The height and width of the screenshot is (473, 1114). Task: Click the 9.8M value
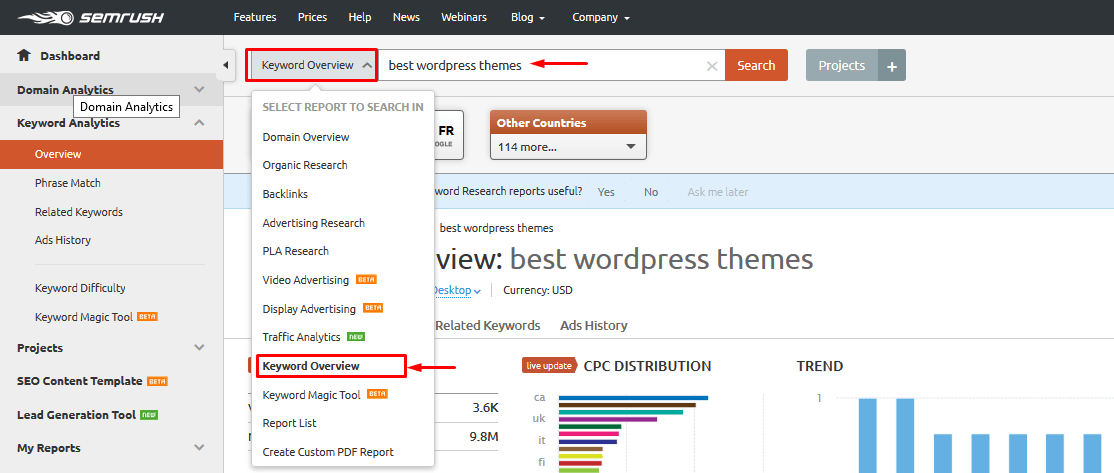tap(484, 437)
